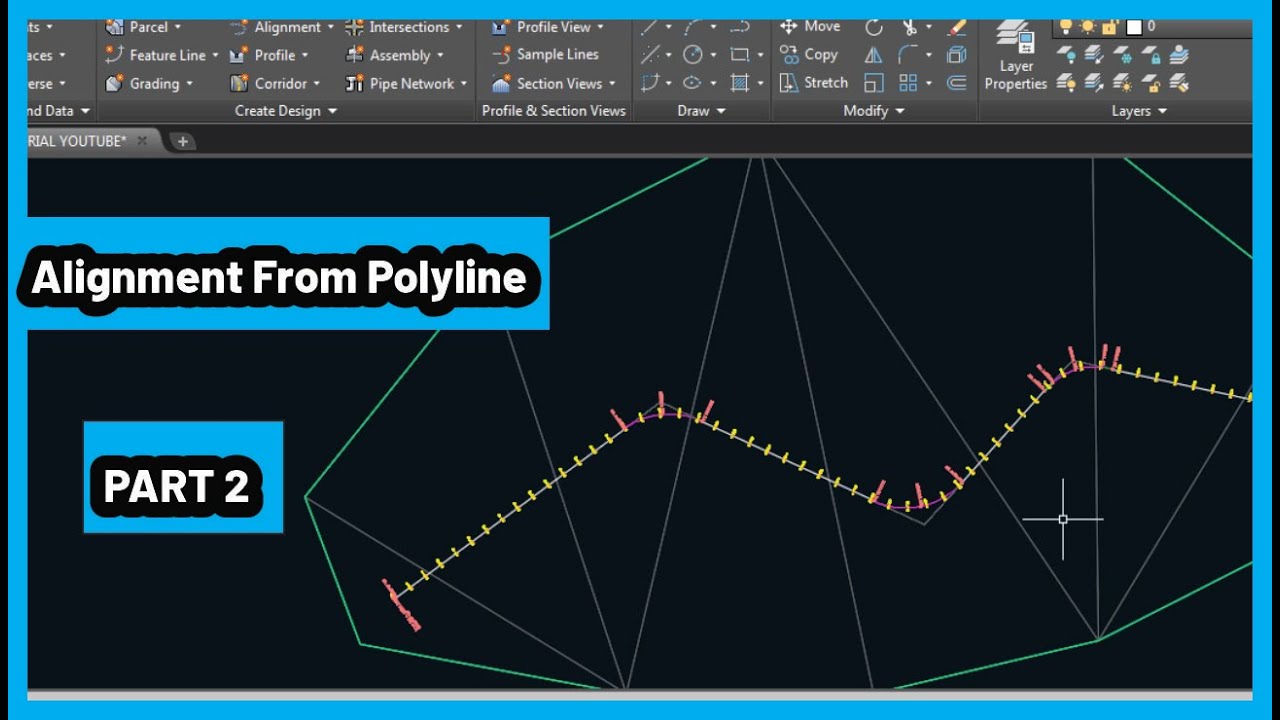
Task: Select the Ellipse tool in Draw panel
Action: 692,83
